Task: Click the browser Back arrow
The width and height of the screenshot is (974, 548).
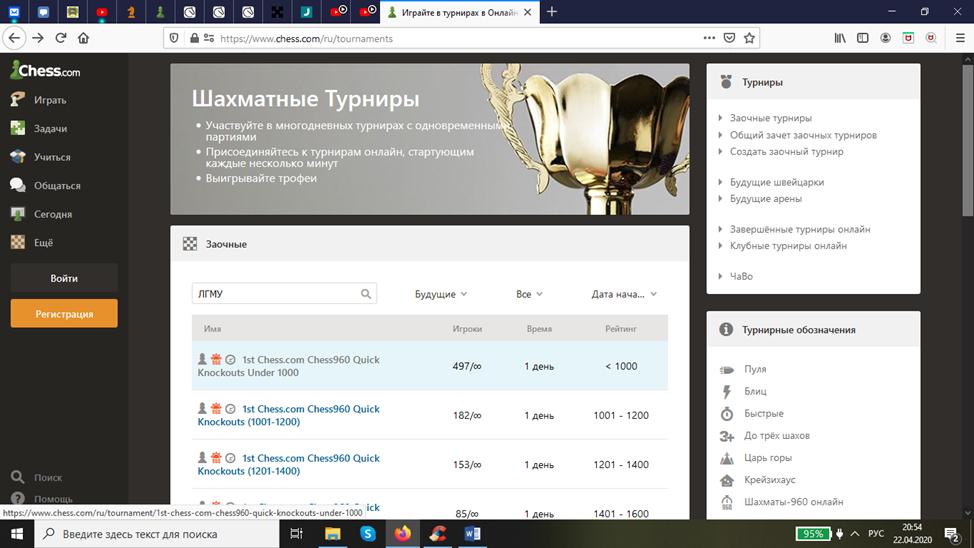Action: click(x=14, y=38)
